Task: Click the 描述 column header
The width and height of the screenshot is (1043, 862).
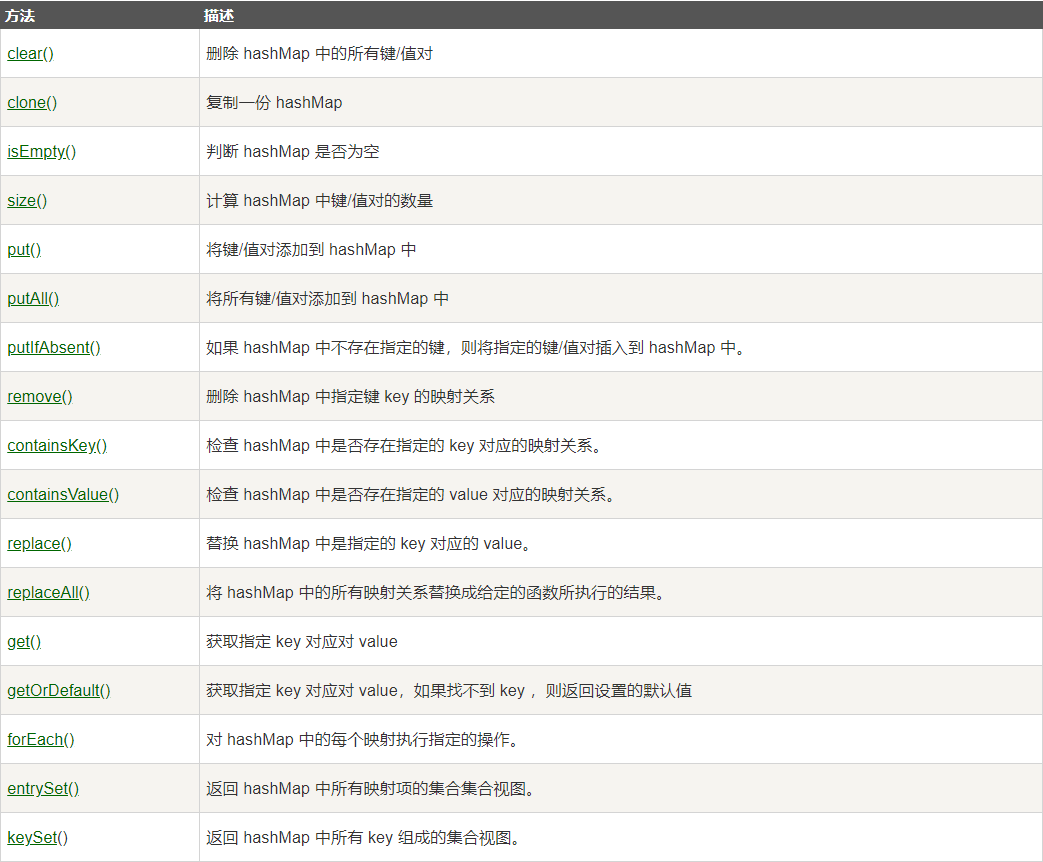Action: (219, 15)
